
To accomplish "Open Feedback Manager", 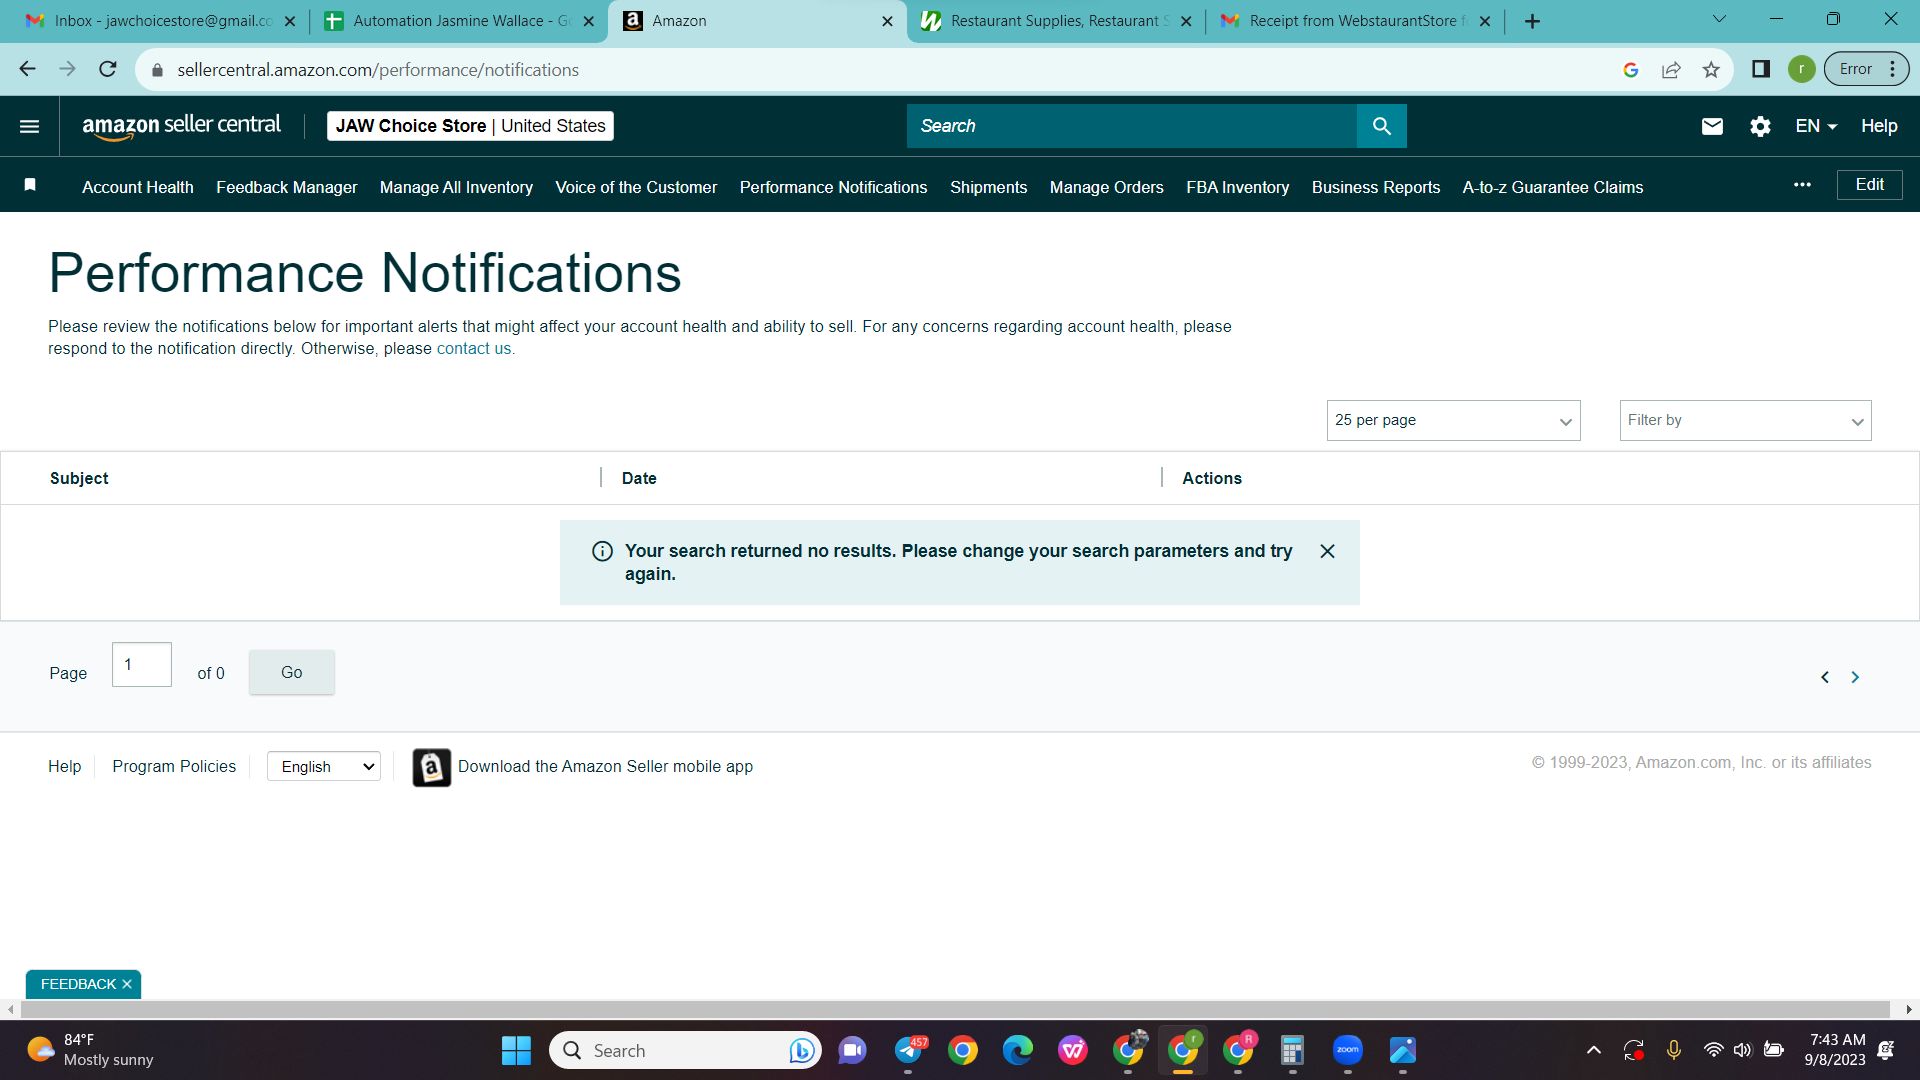I will 286,187.
